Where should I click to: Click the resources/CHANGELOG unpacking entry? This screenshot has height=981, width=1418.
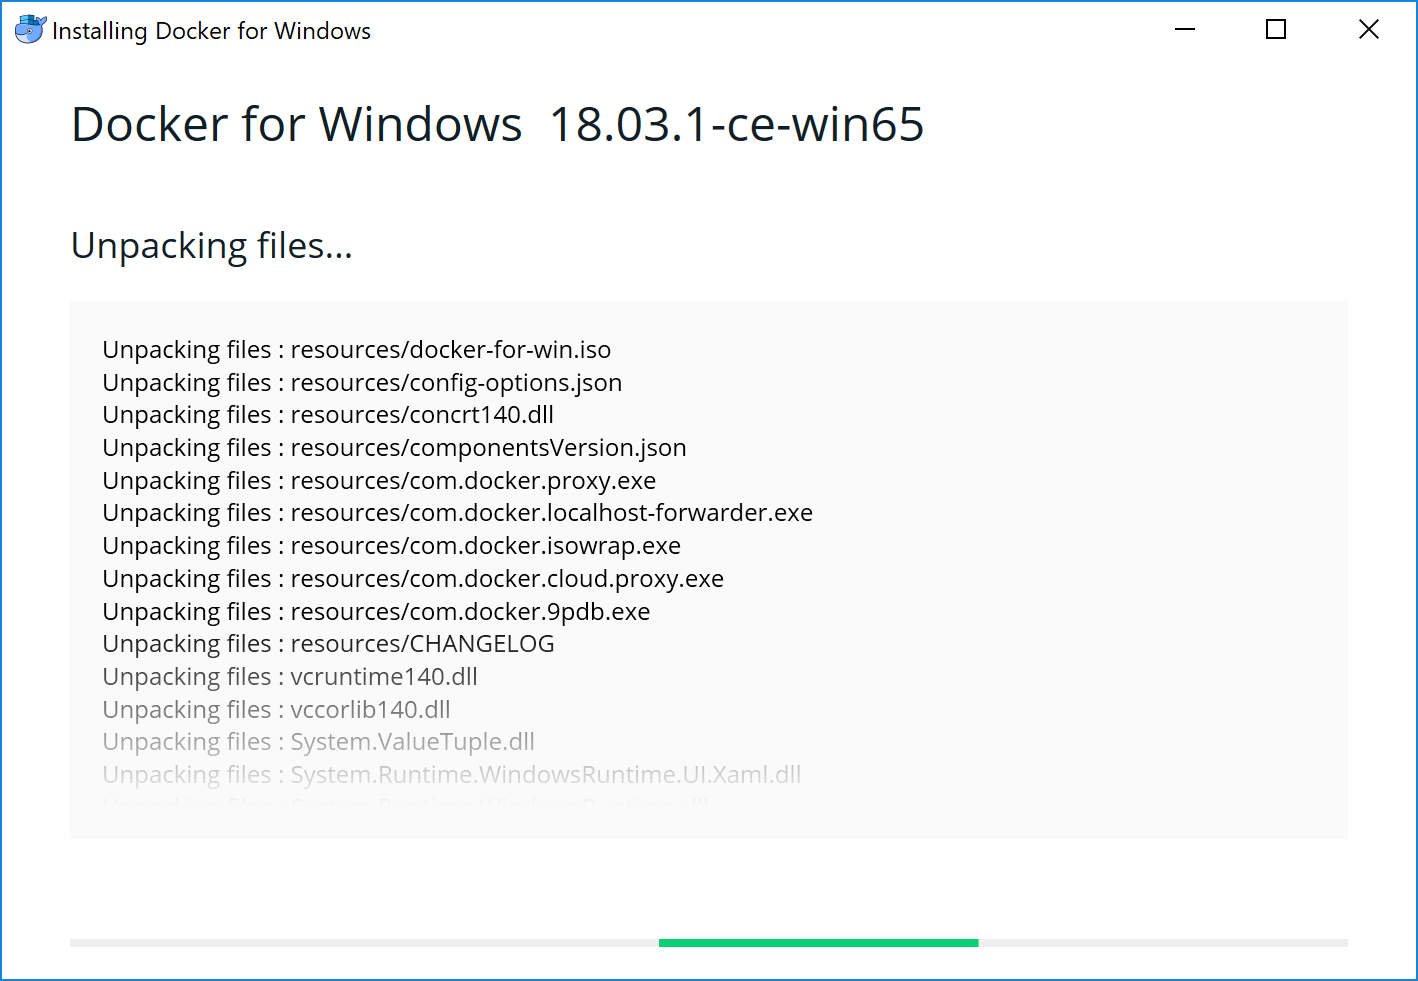click(328, 643)
